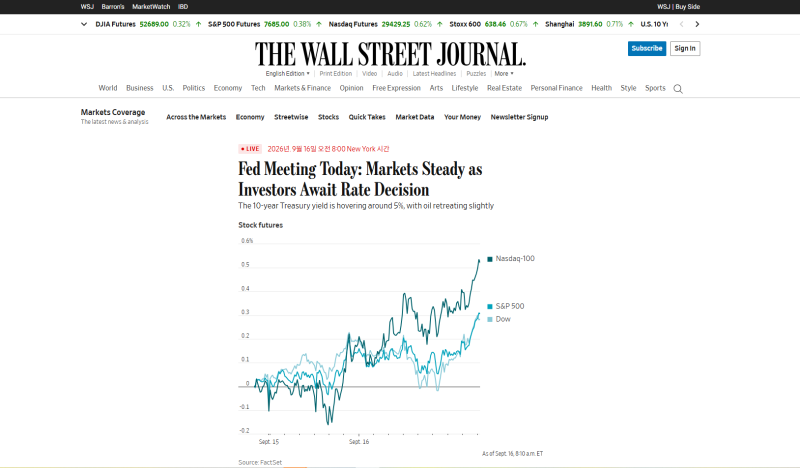Click WSJ in top black bar left

(x=87, y=7)
